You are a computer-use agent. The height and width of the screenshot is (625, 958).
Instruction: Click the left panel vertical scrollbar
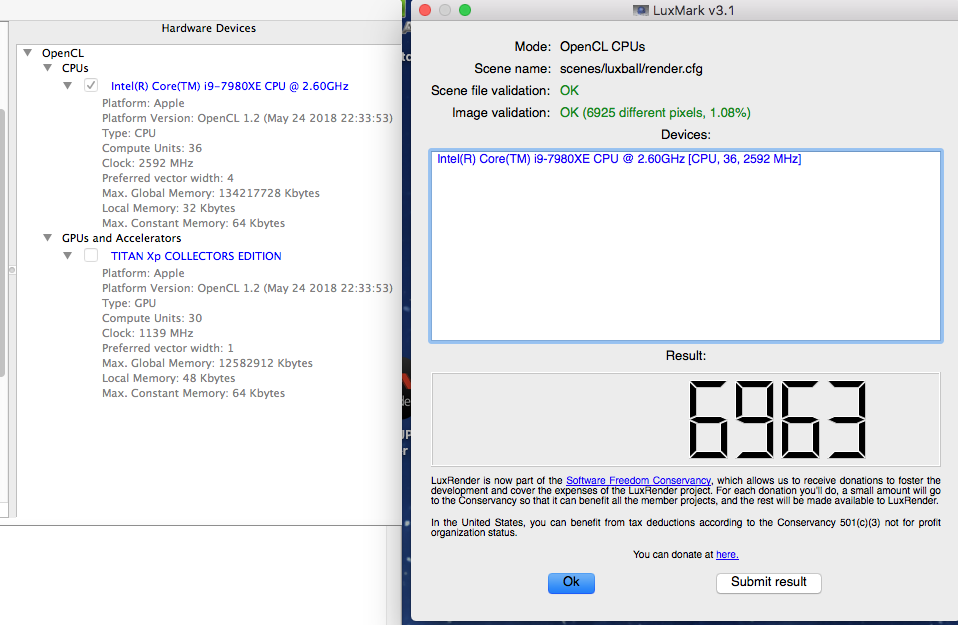coord(2,244)
